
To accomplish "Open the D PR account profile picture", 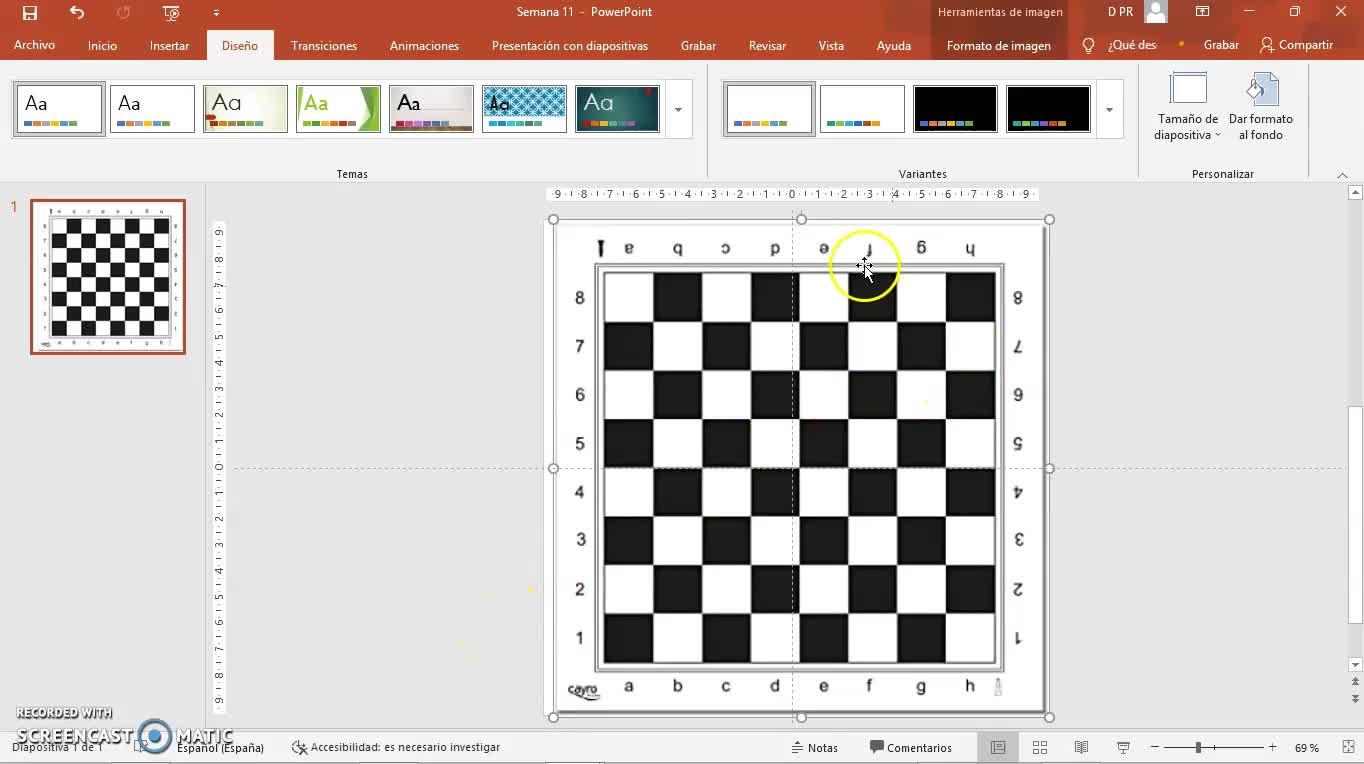I will pos(1156,12).
